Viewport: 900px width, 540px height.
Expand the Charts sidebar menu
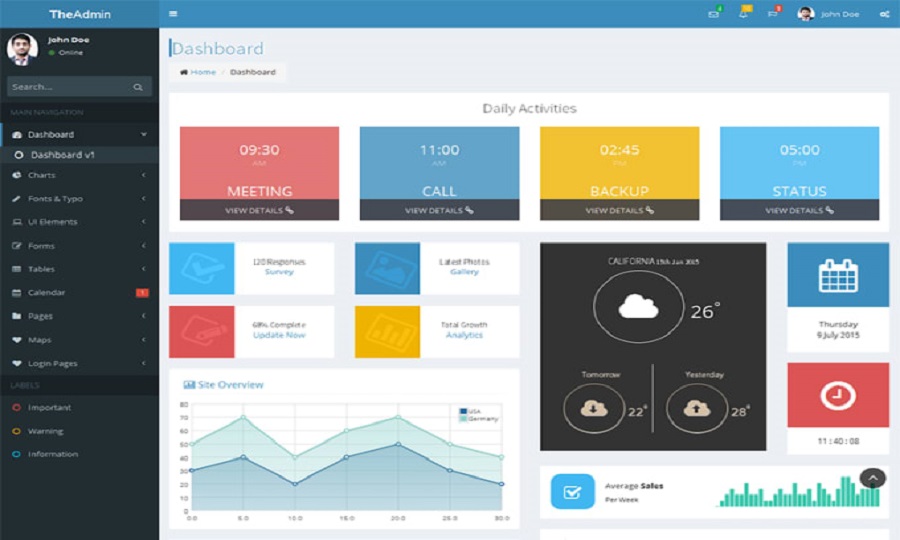tap(42, 175)
